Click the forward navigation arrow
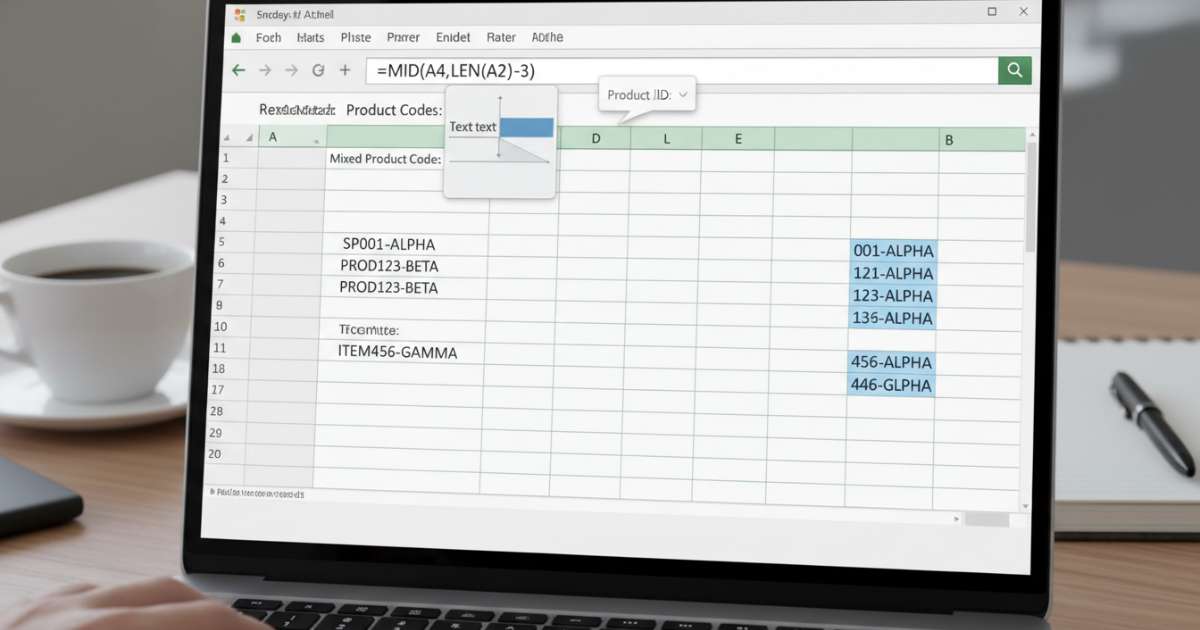1200x630 pixels. 265,70
